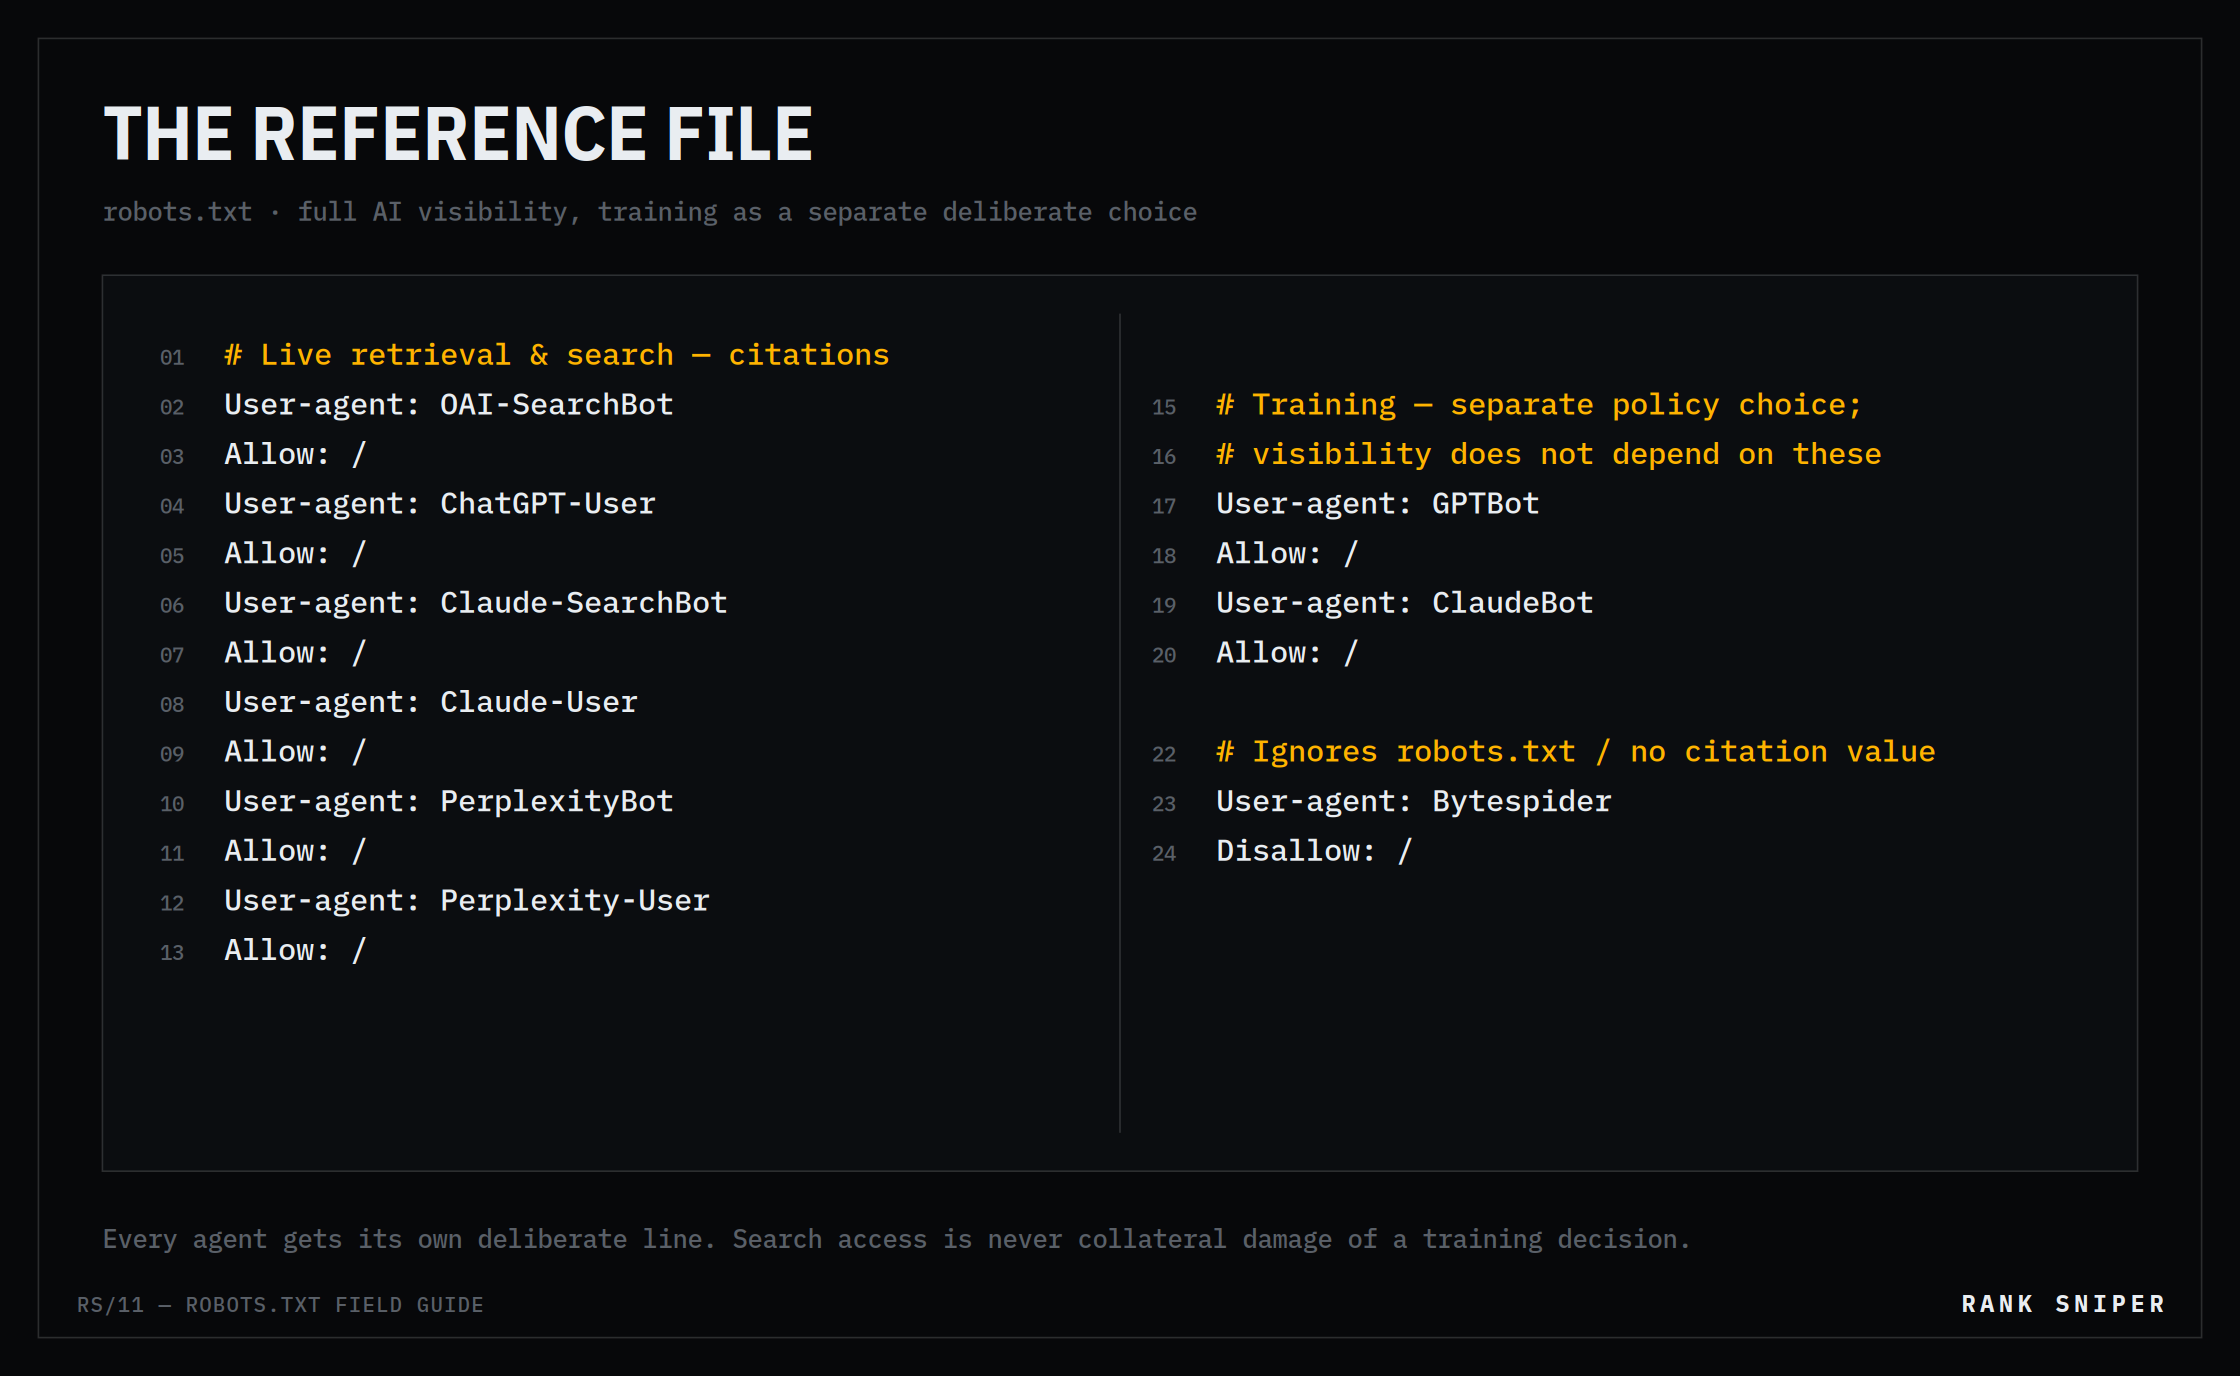Viewport: 2240px width, 1376px height.
Task: Click 'Allow: /' on line 20
Action: click(1287, 652)
